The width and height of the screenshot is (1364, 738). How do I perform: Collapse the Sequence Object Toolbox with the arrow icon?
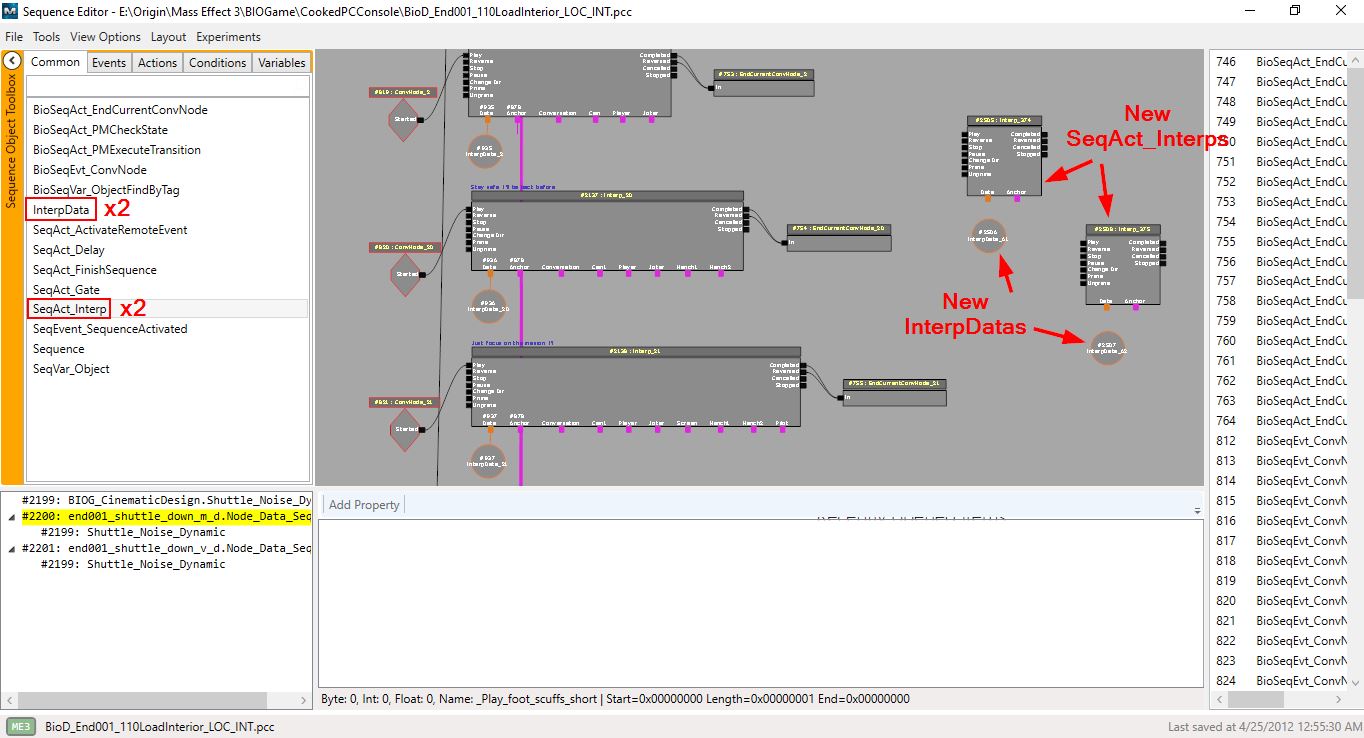pyautogui.click(x=12, y=61)
